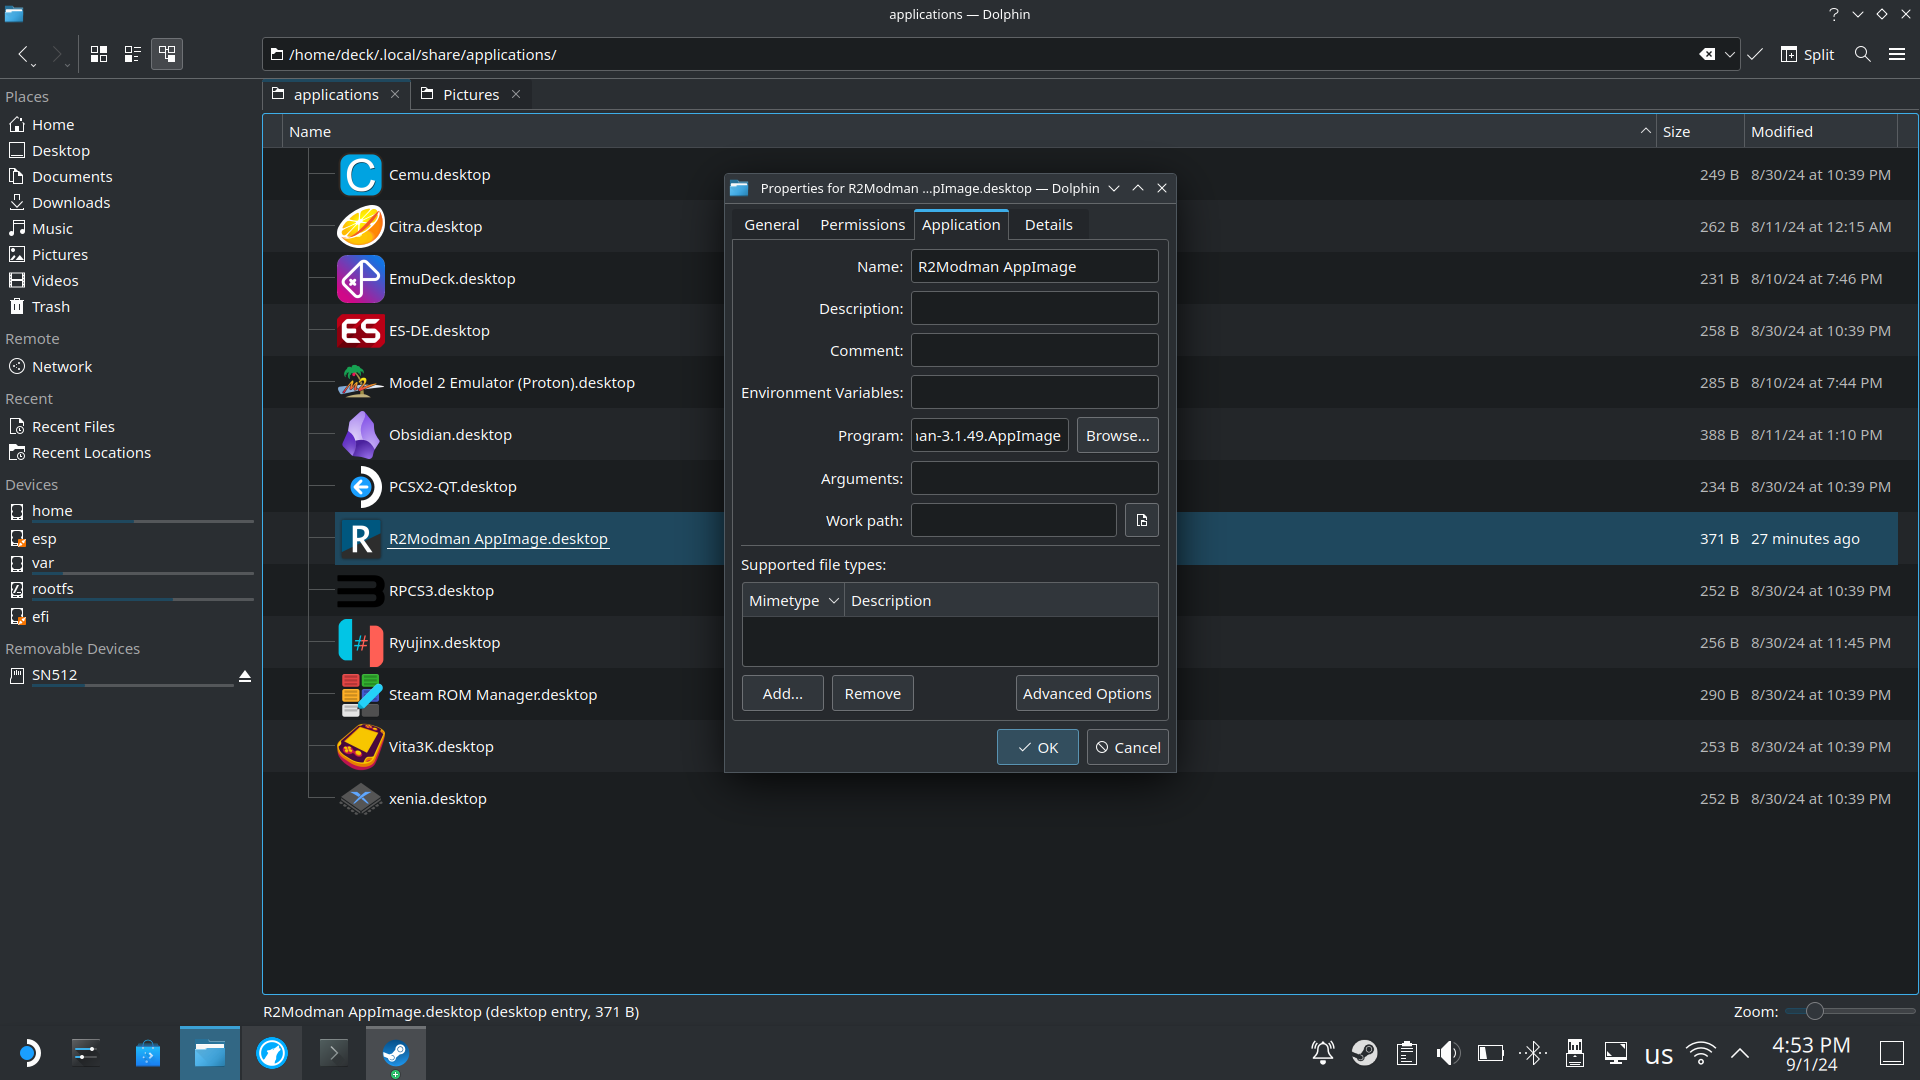Click Browse for program file

[x=1117, y=436]
